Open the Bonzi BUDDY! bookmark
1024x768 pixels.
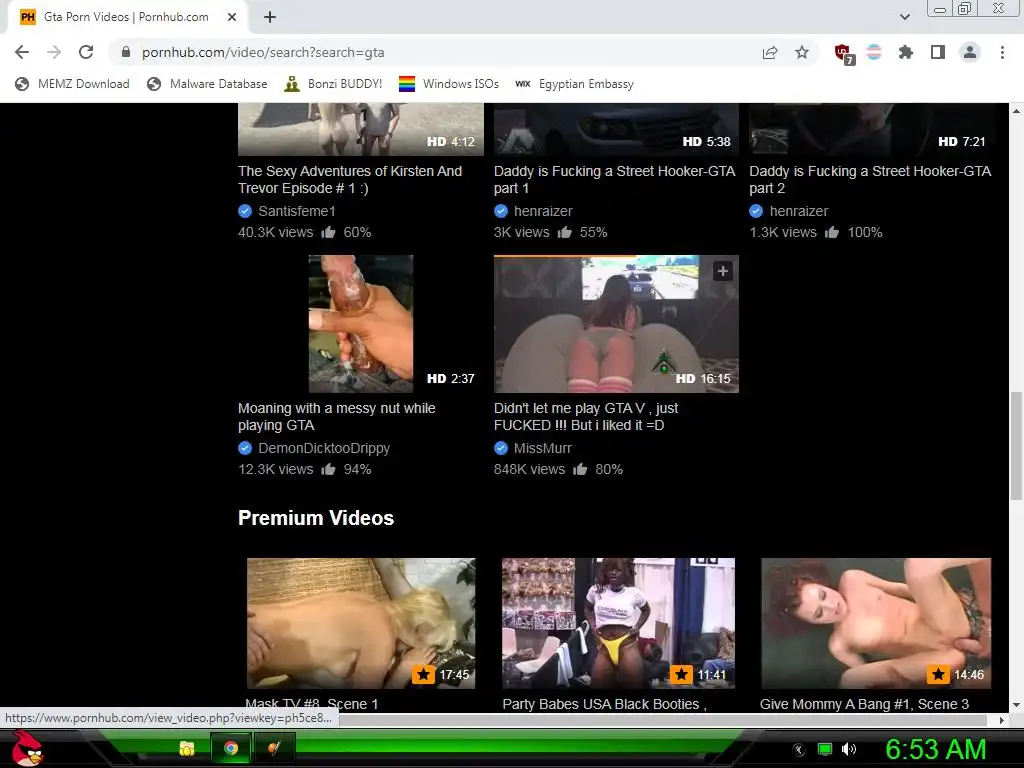click(x=333, y=84)
